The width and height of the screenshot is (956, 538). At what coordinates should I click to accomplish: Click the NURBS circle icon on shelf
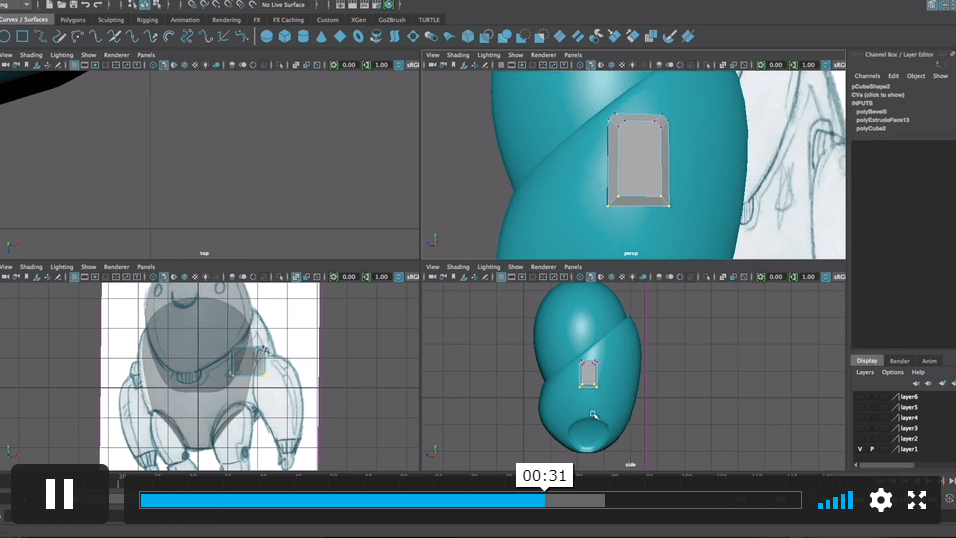click(x=4, y=37)
